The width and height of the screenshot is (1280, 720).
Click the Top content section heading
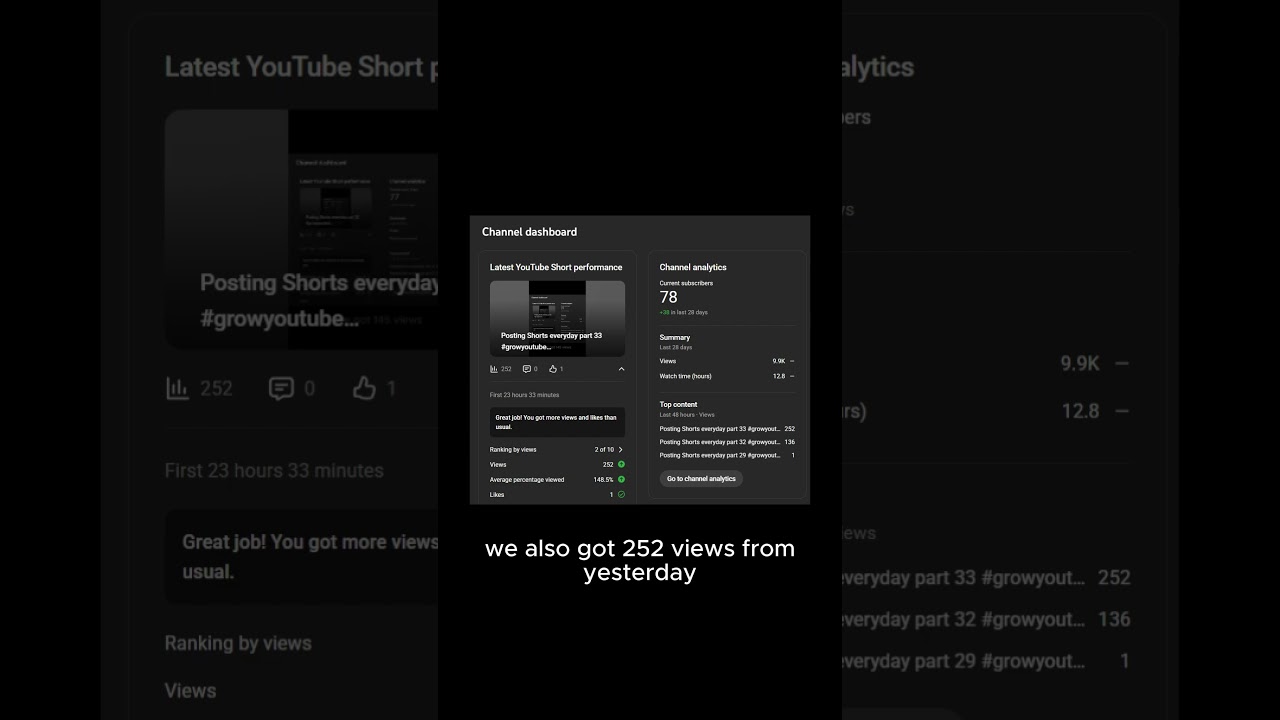click(x=679, y=404)
